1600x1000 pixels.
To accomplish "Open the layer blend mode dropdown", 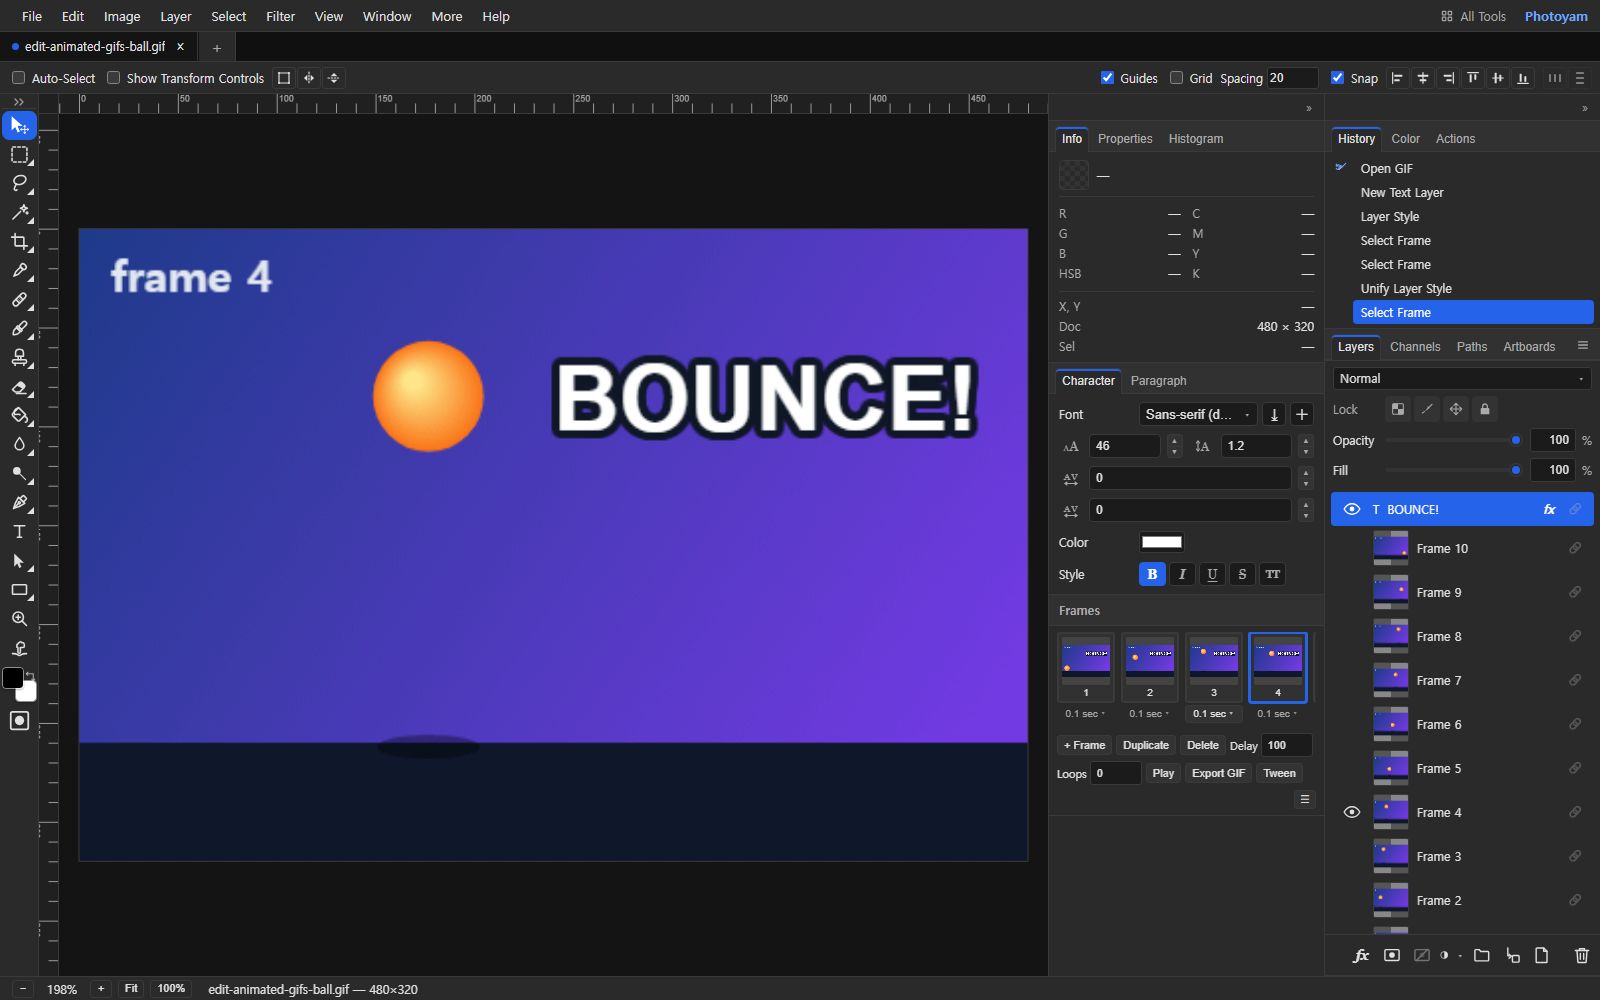I will [x=1461, y=378].
